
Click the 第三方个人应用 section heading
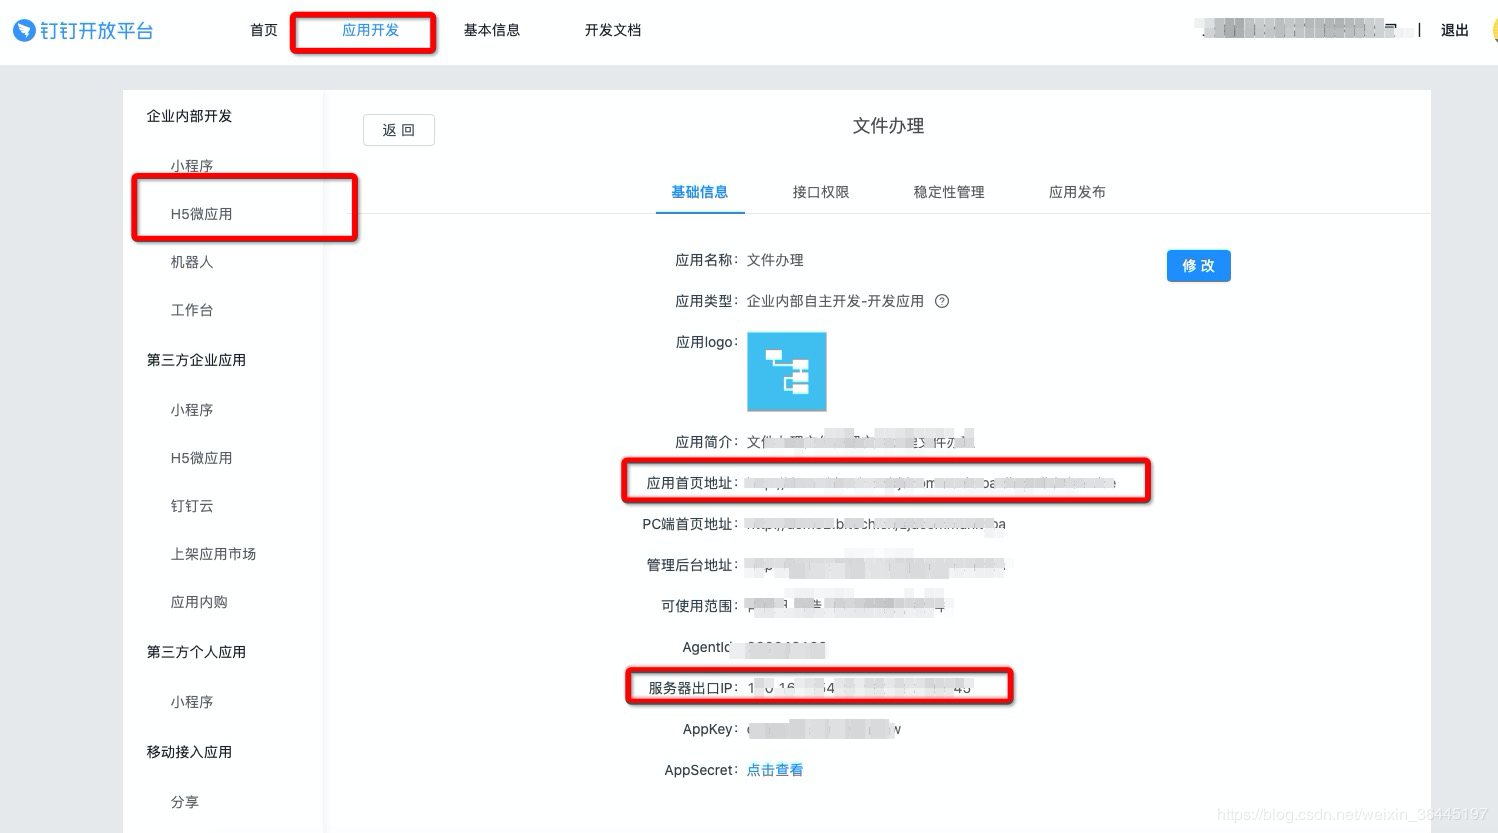pos(196,652)
